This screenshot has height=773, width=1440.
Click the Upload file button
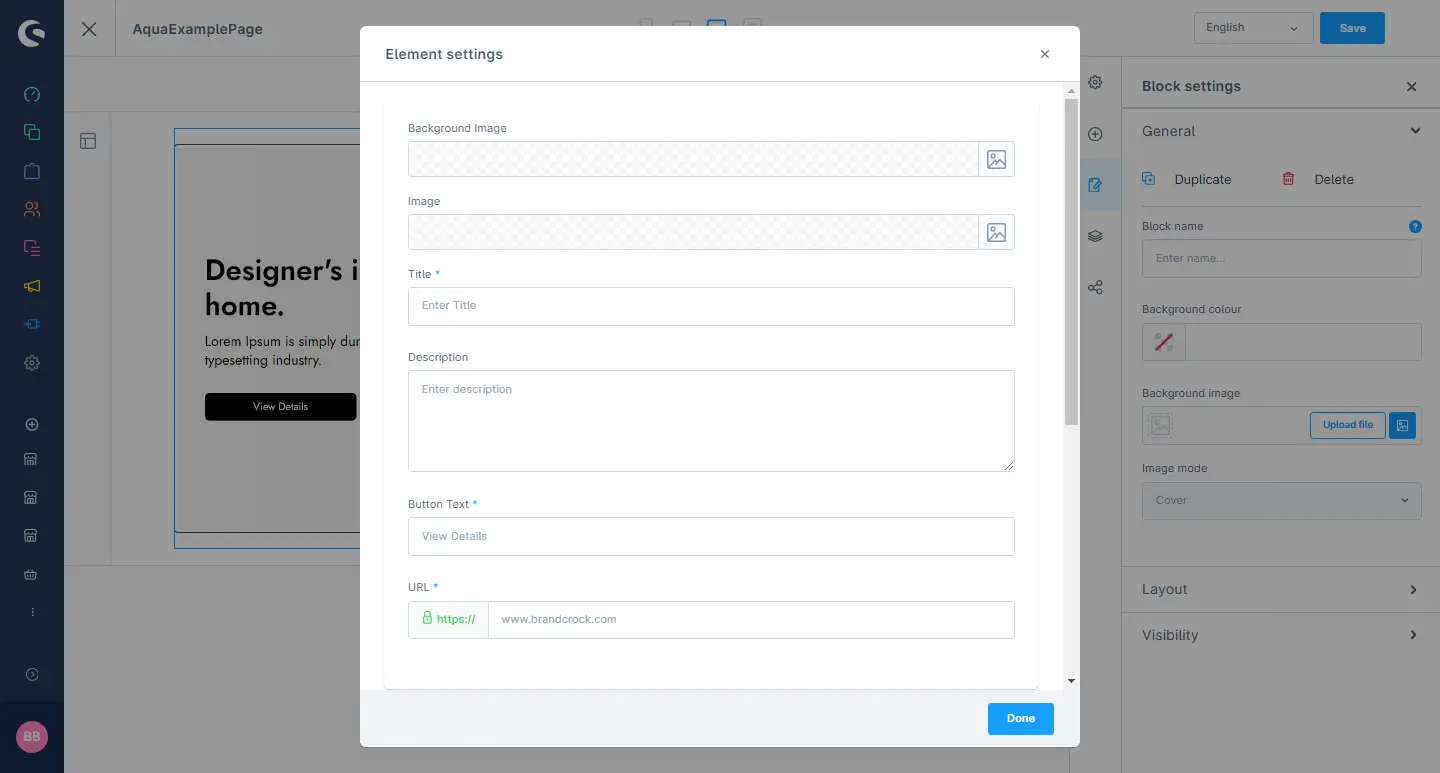(1347, 425)
